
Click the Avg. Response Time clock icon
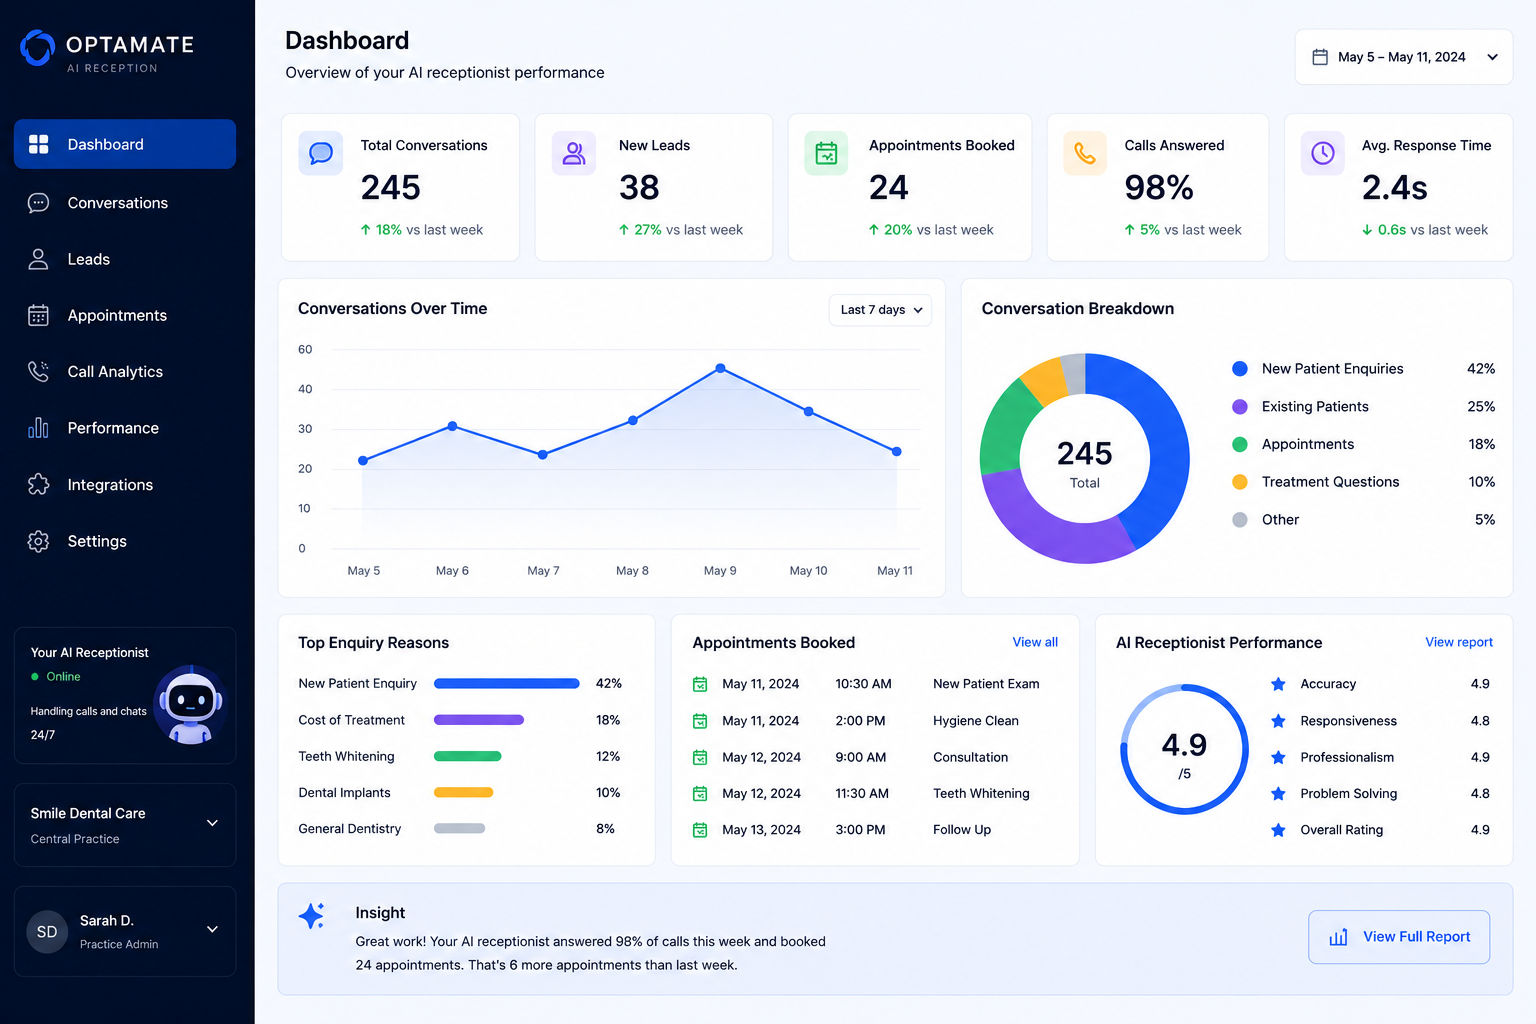point(1323,153)
